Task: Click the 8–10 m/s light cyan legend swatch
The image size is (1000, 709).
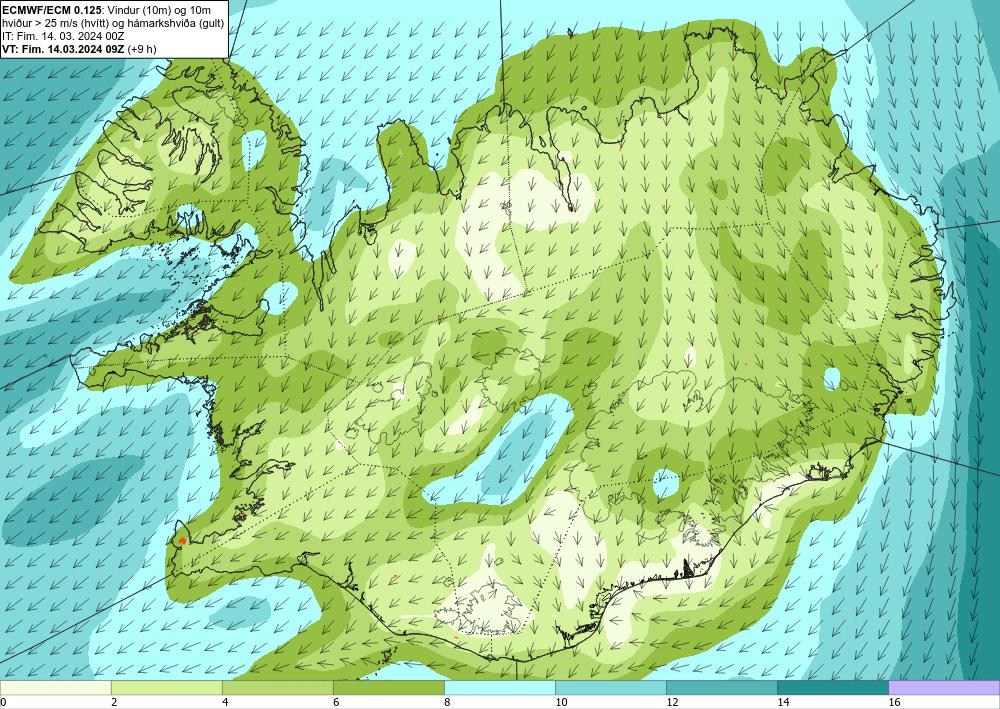Action: (499, 688)
